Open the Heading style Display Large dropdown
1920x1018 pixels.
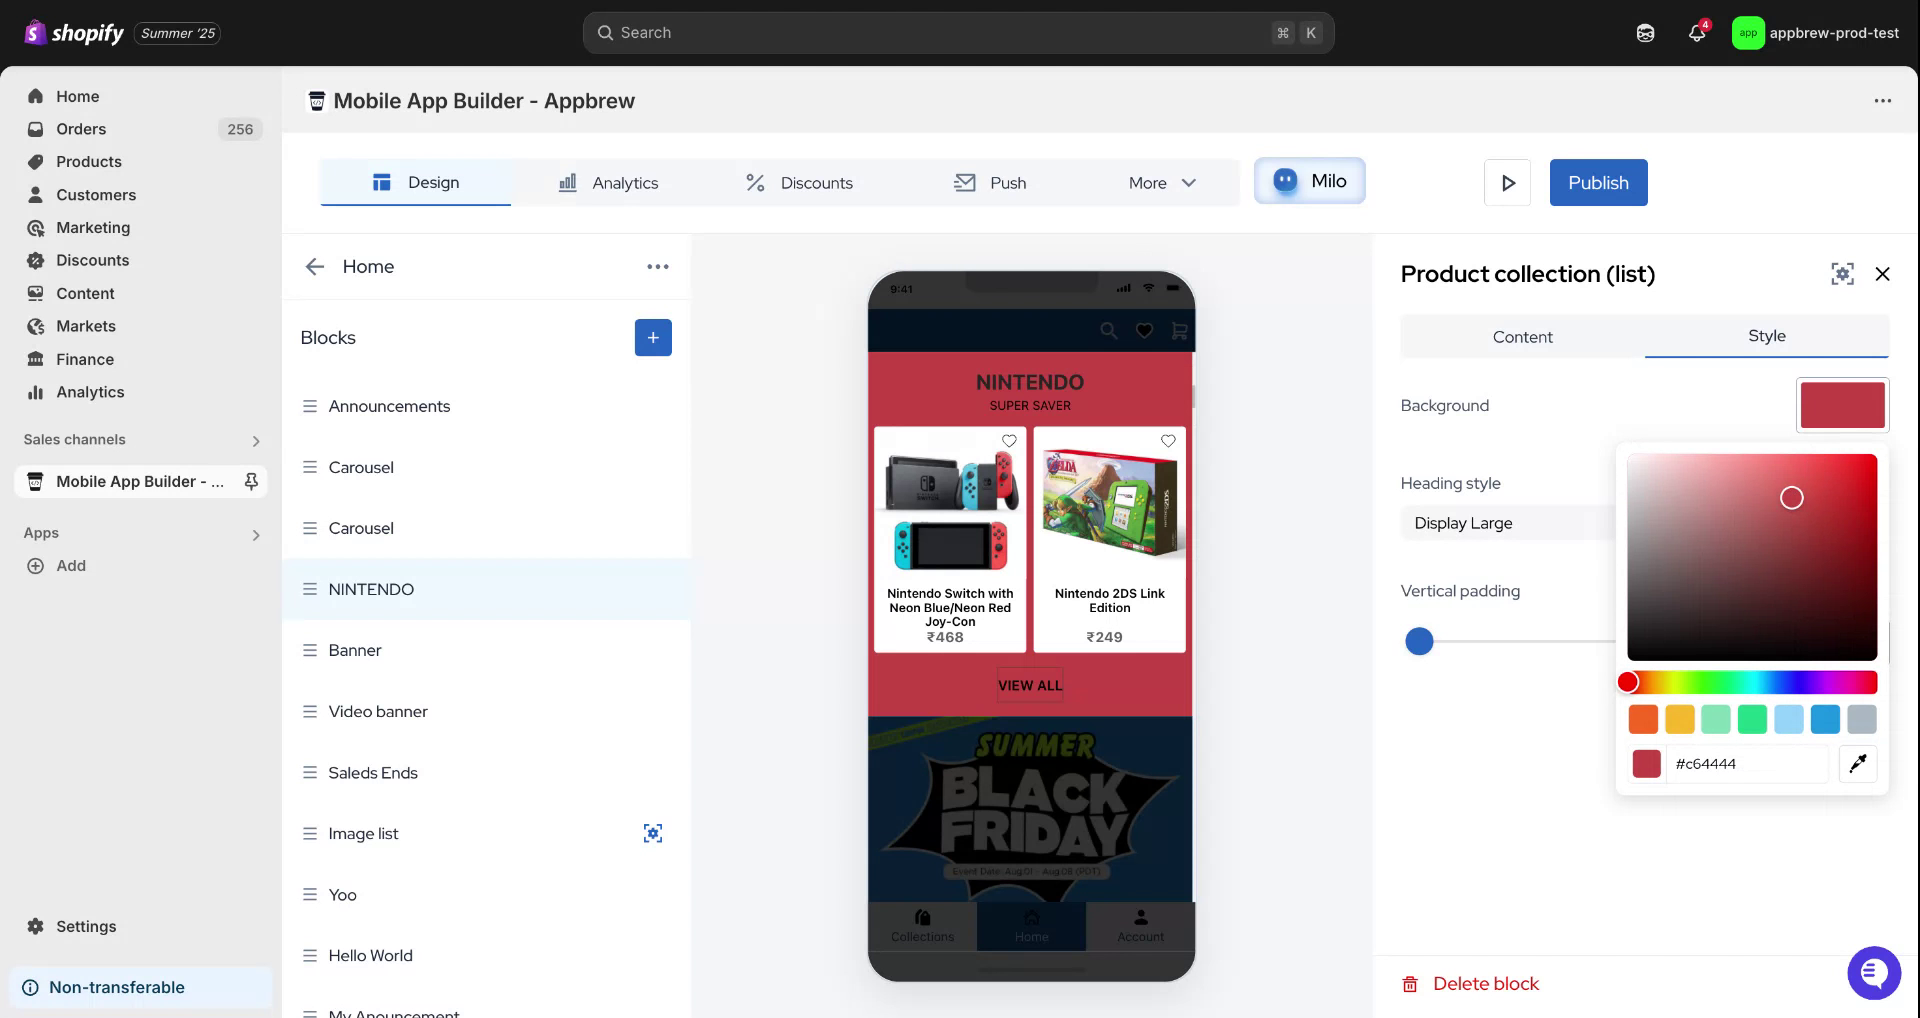click(1506, 523)
